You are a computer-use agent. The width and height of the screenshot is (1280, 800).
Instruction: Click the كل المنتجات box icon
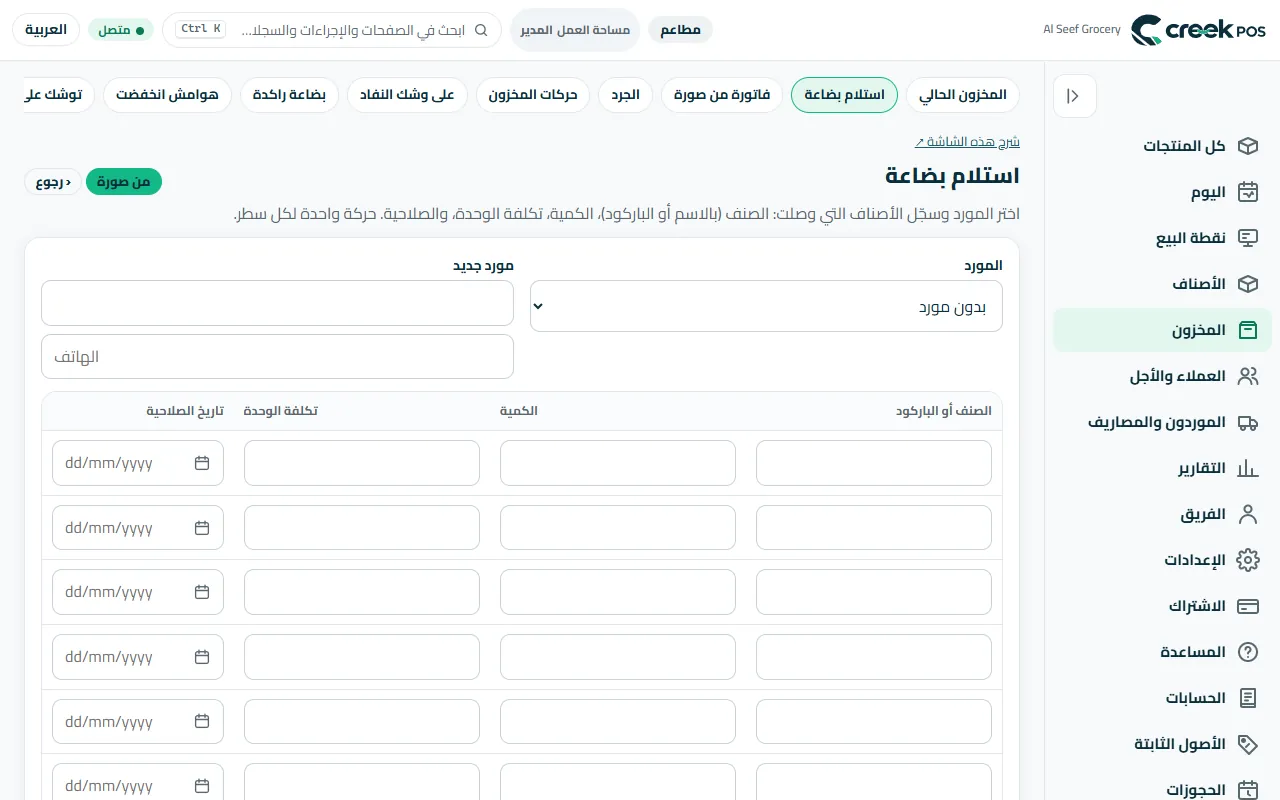(1247, 146)
